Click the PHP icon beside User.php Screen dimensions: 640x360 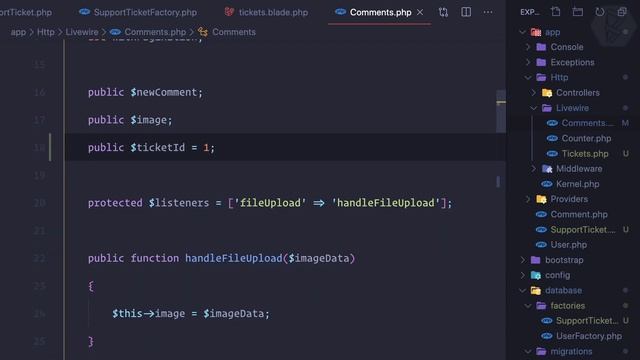point(541,245)
